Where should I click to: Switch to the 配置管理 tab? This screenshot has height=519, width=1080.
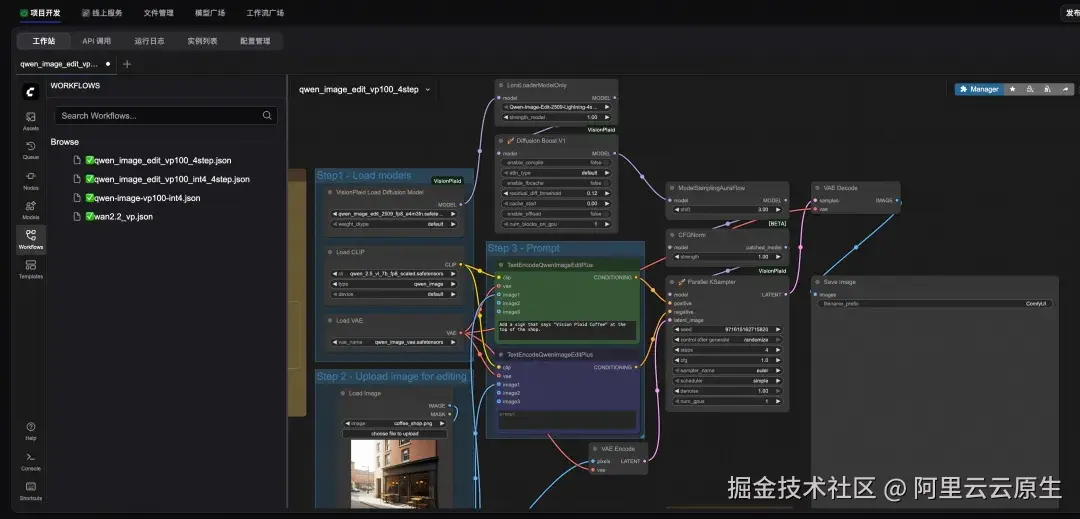[x=255, y=41]
